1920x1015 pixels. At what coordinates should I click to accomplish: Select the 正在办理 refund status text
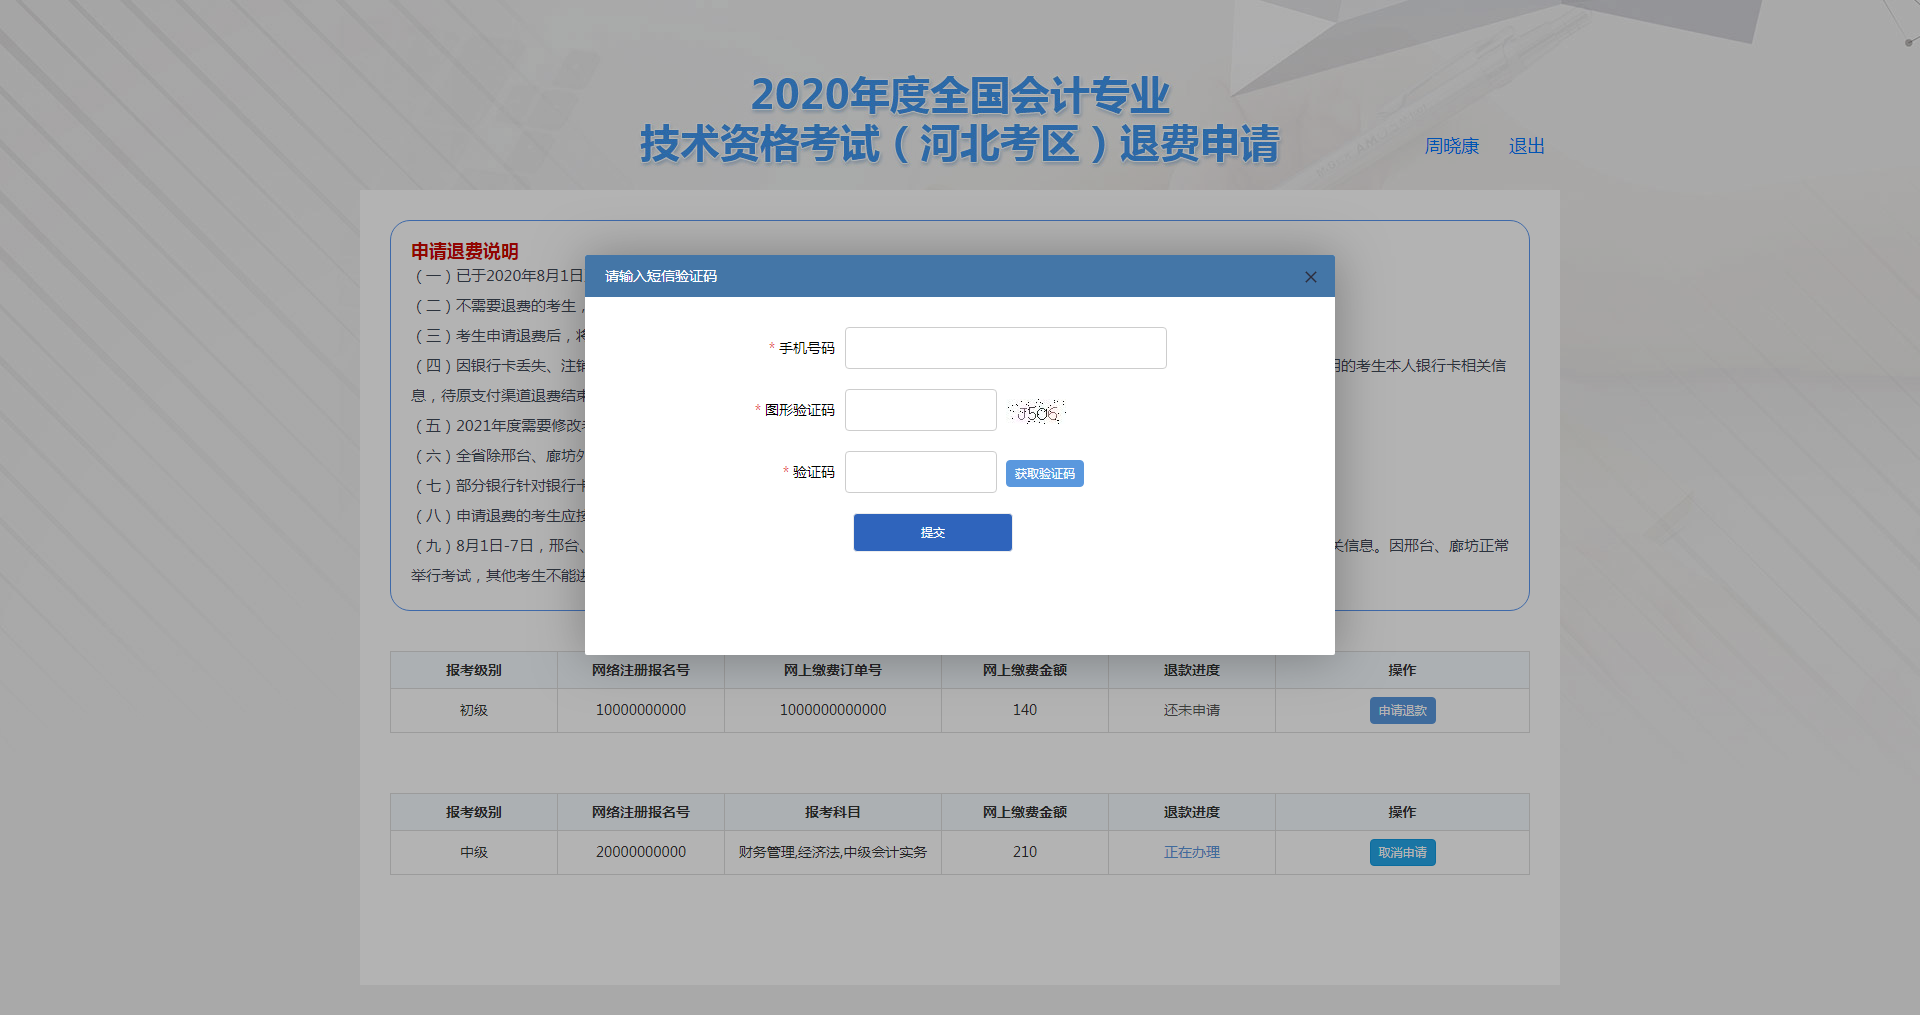coord(1191,852)
